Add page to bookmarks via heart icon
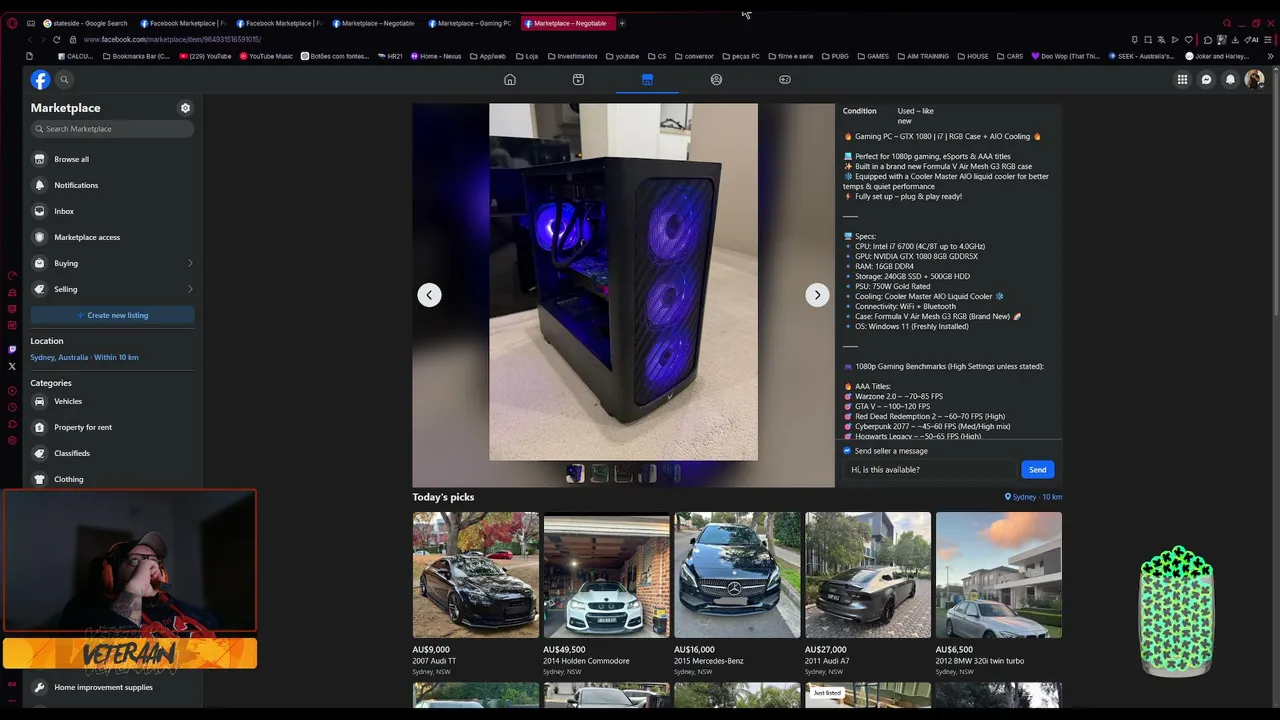Image resolution: width=1280 pixels, height=720 pixels. click(x=1190, y=40)
